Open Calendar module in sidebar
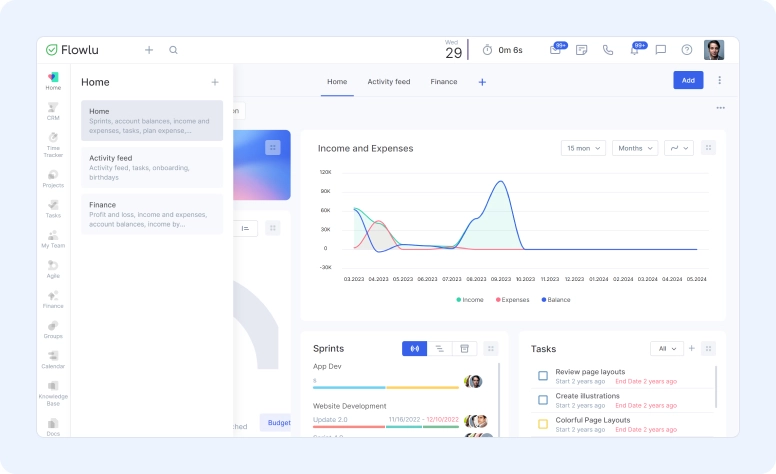 pyautogui.click(x=53, y=360)
